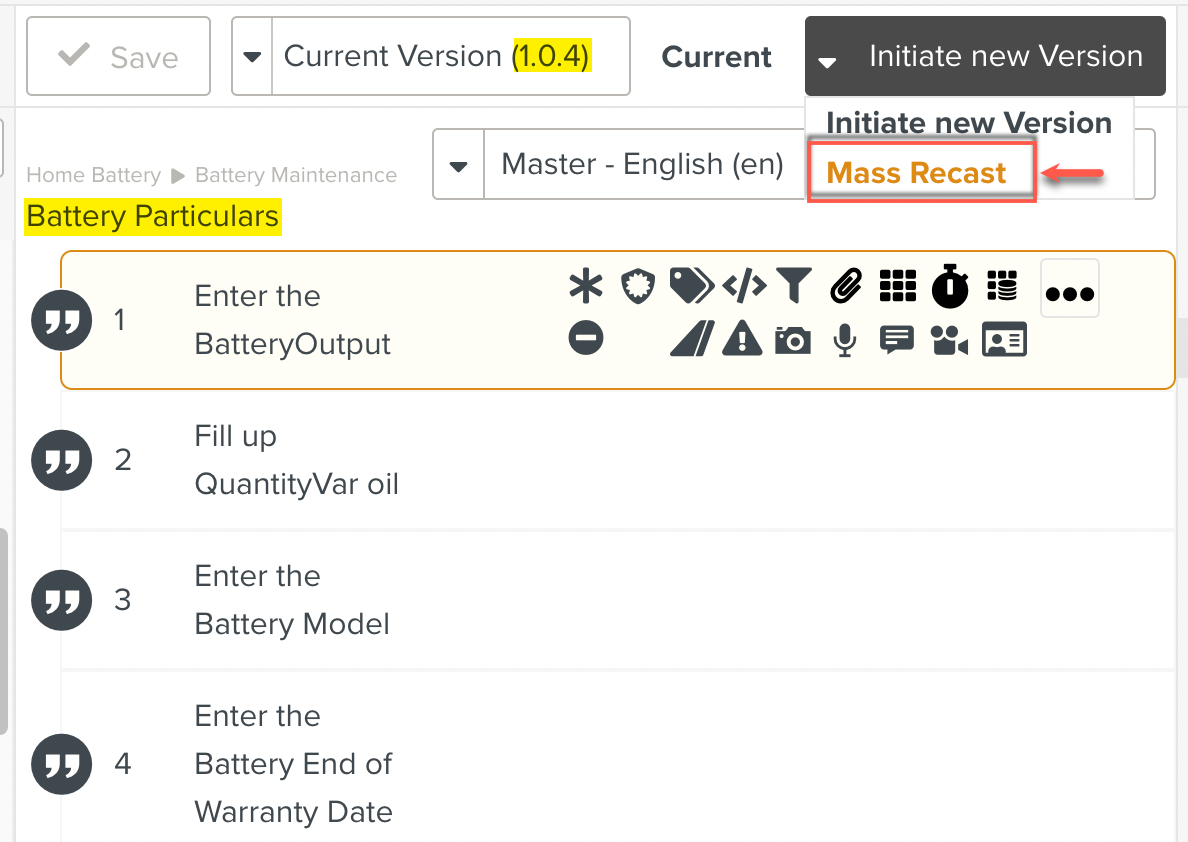1188x842 pixels.
Task: Click the stopwatch timer icon
Action: [950, 288]
